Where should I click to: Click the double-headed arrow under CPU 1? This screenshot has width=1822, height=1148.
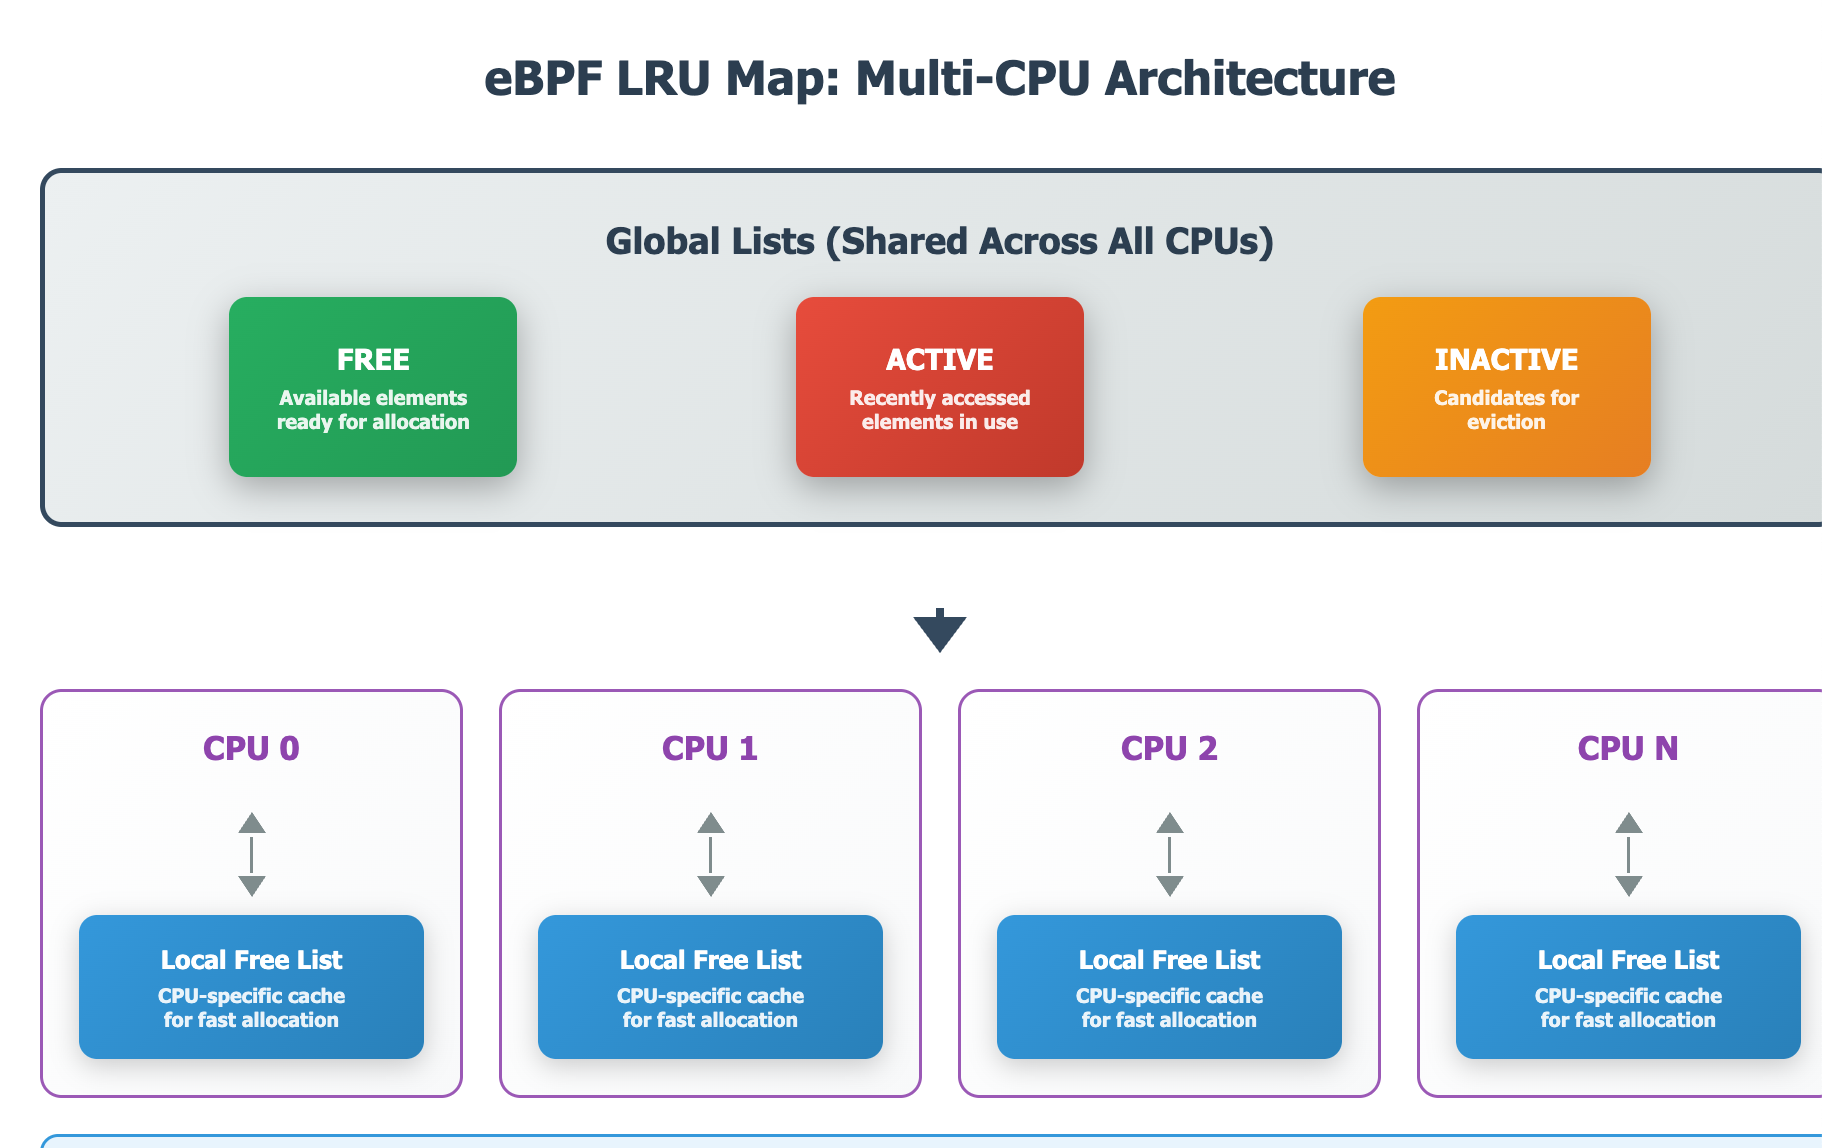(x=711, y=854)
